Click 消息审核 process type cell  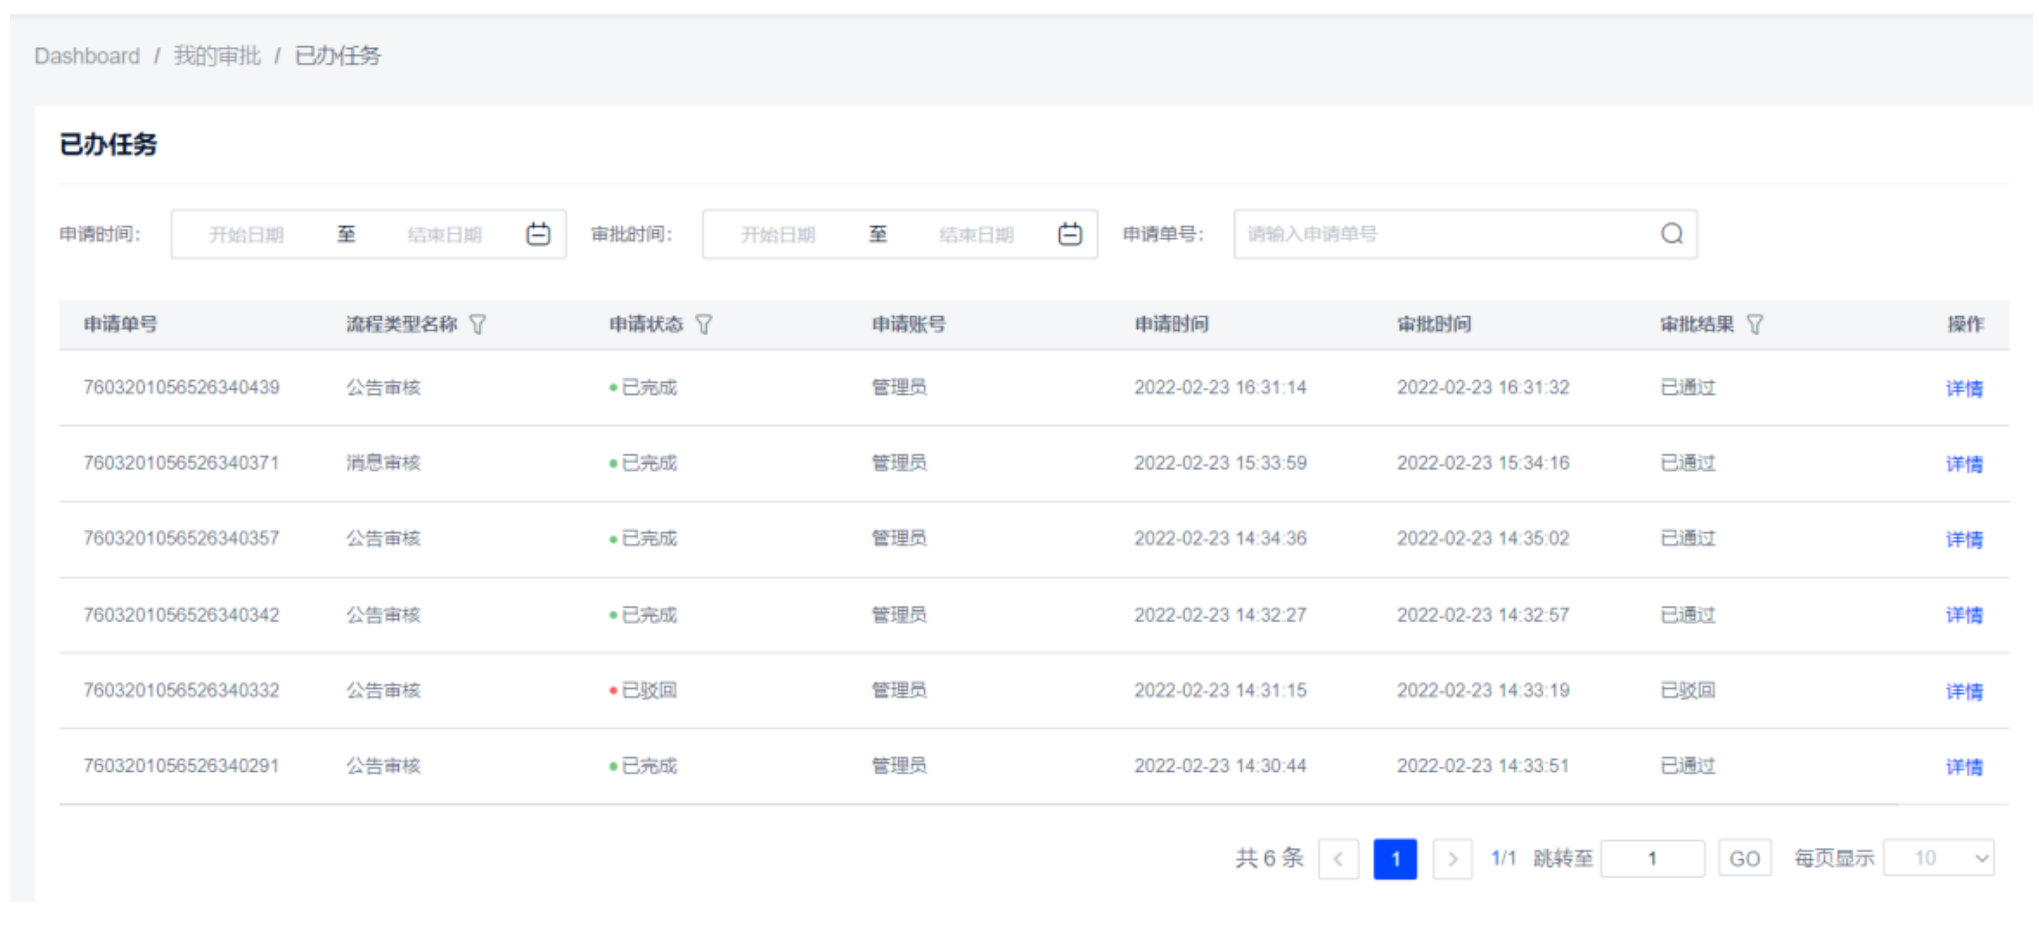click(383, 463)
